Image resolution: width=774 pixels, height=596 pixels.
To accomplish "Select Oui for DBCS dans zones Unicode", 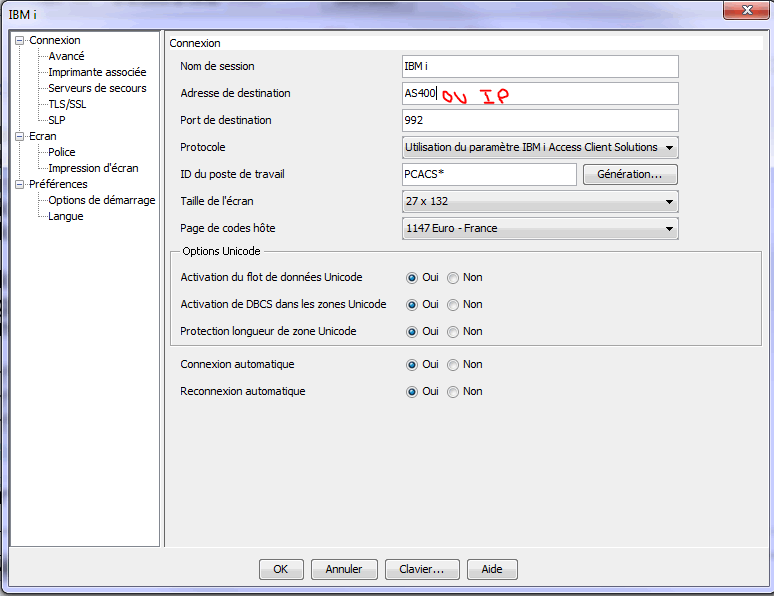I will 412,305.
